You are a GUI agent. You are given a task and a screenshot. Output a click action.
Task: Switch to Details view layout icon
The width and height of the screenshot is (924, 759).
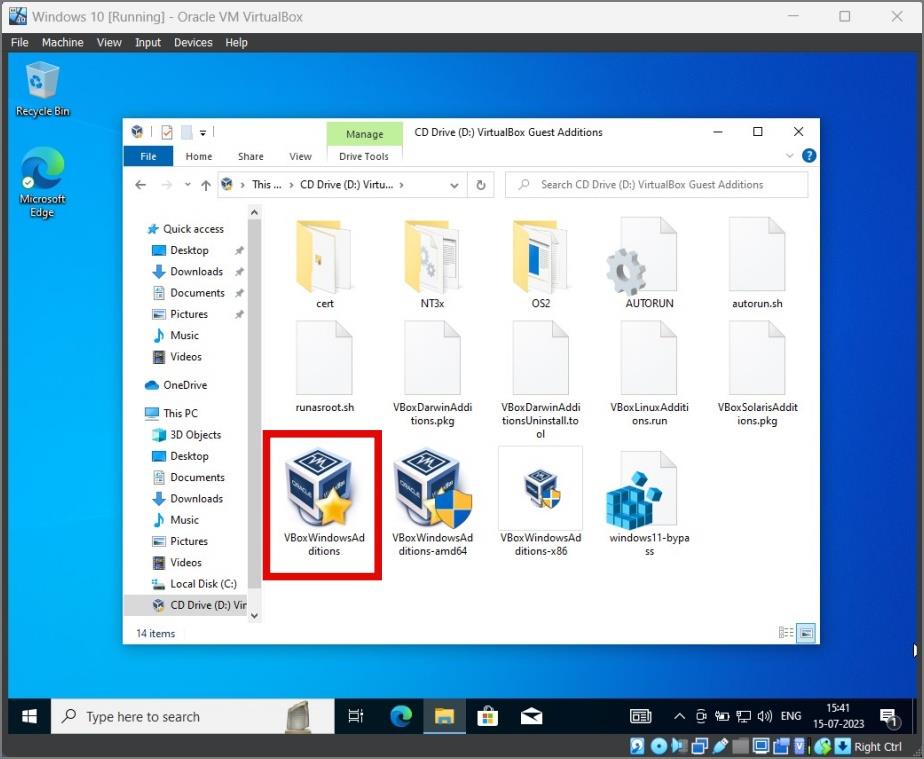coord(786,632)
